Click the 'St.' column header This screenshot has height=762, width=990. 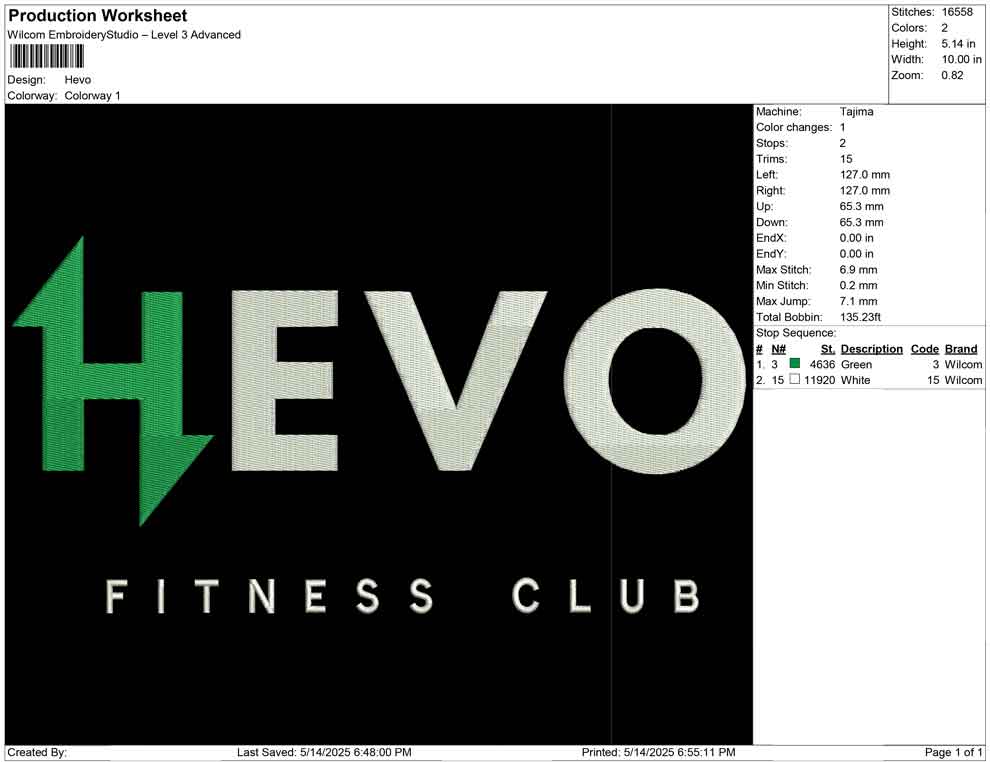pyautogui.click(x=828, y=349)
